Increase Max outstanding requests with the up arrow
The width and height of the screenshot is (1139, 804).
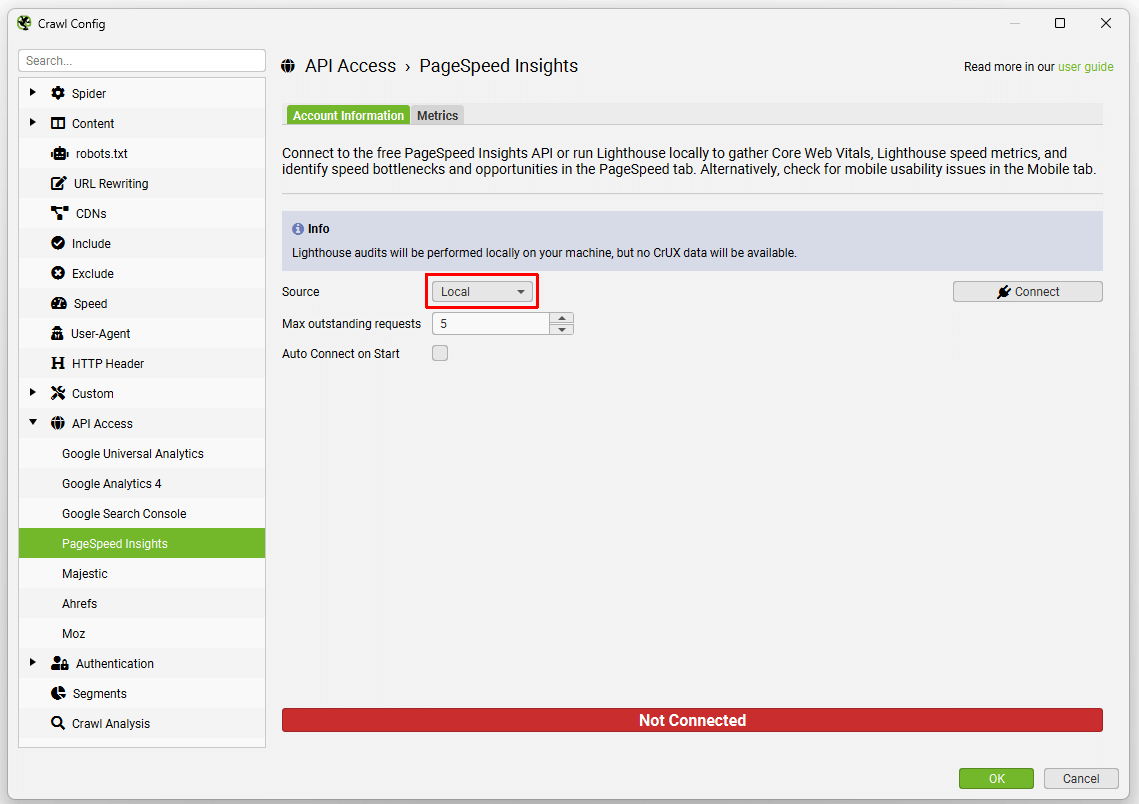(562, 317)
